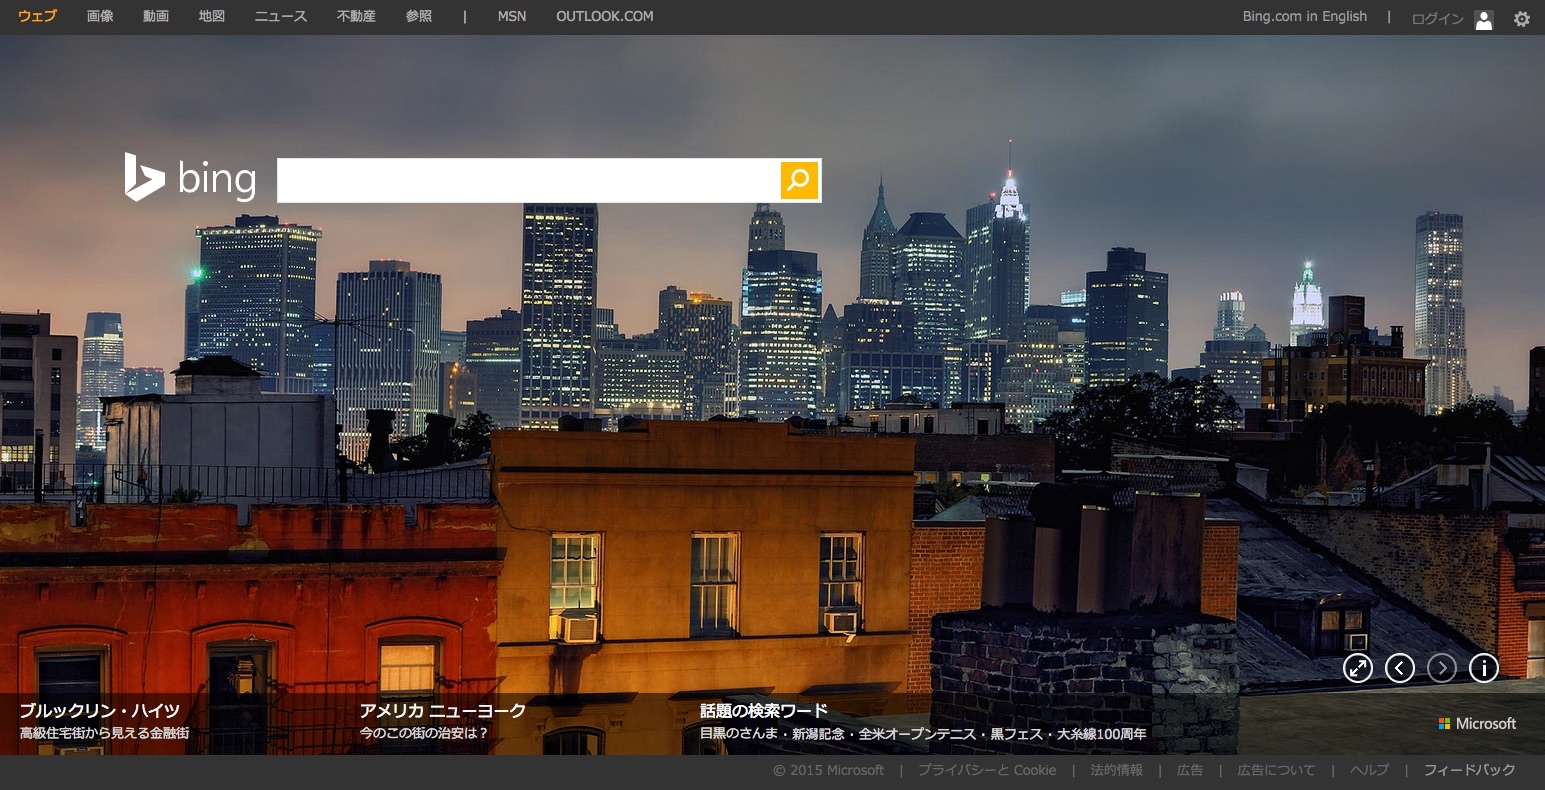
Task: Open the 画像 (Images) tab
Action: click(100, 16)
